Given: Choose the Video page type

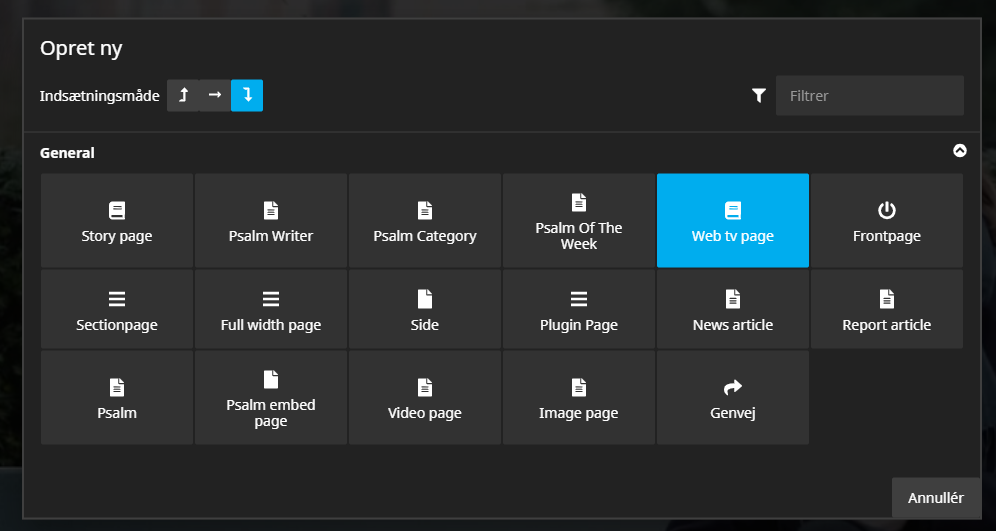Looking at the screenshot, I should [x=424, y=398].
